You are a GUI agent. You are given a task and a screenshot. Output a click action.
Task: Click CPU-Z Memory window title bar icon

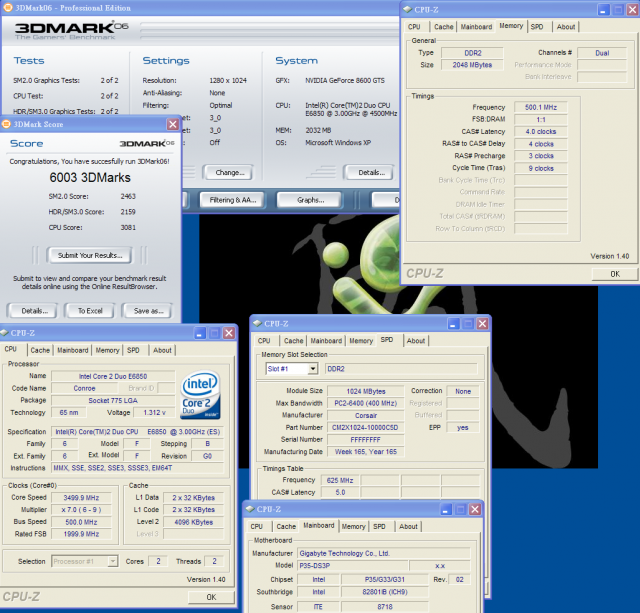(407, 9)
